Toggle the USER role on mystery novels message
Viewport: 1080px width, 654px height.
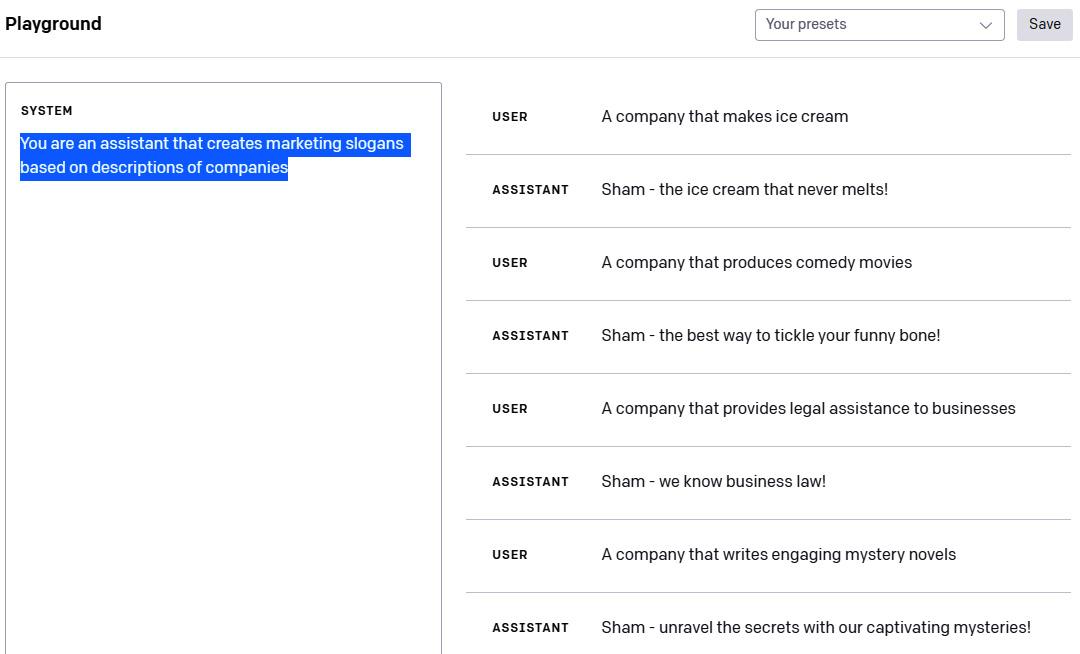[510, 555]
